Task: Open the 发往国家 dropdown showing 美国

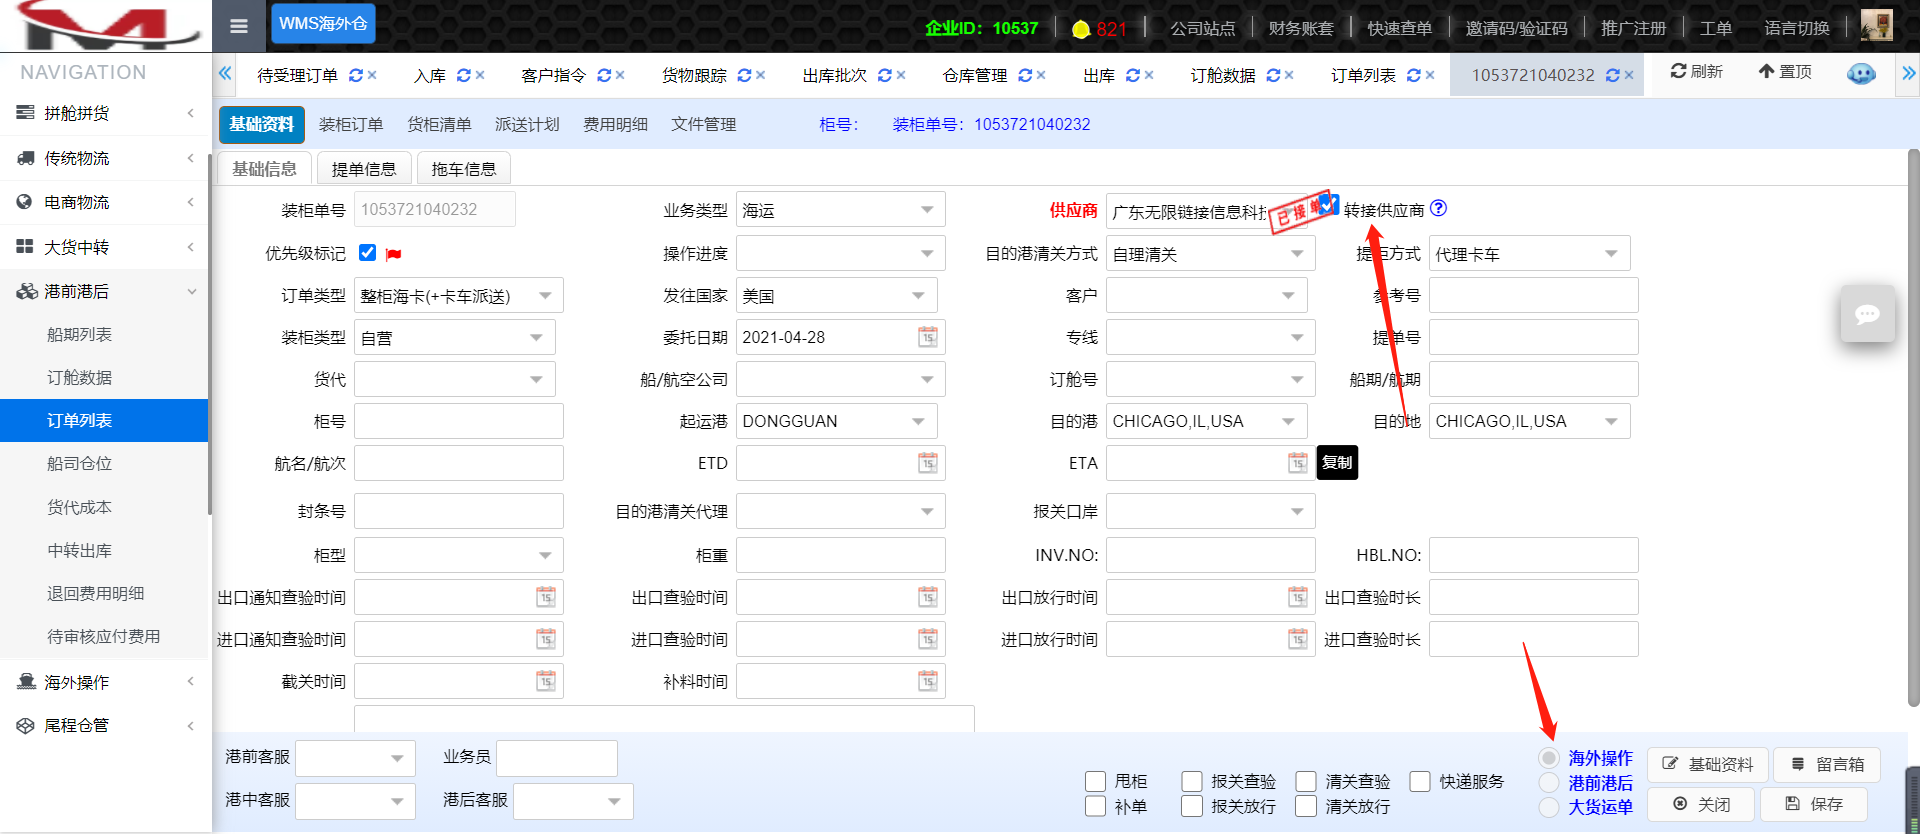Action: (x=836, y=296)
